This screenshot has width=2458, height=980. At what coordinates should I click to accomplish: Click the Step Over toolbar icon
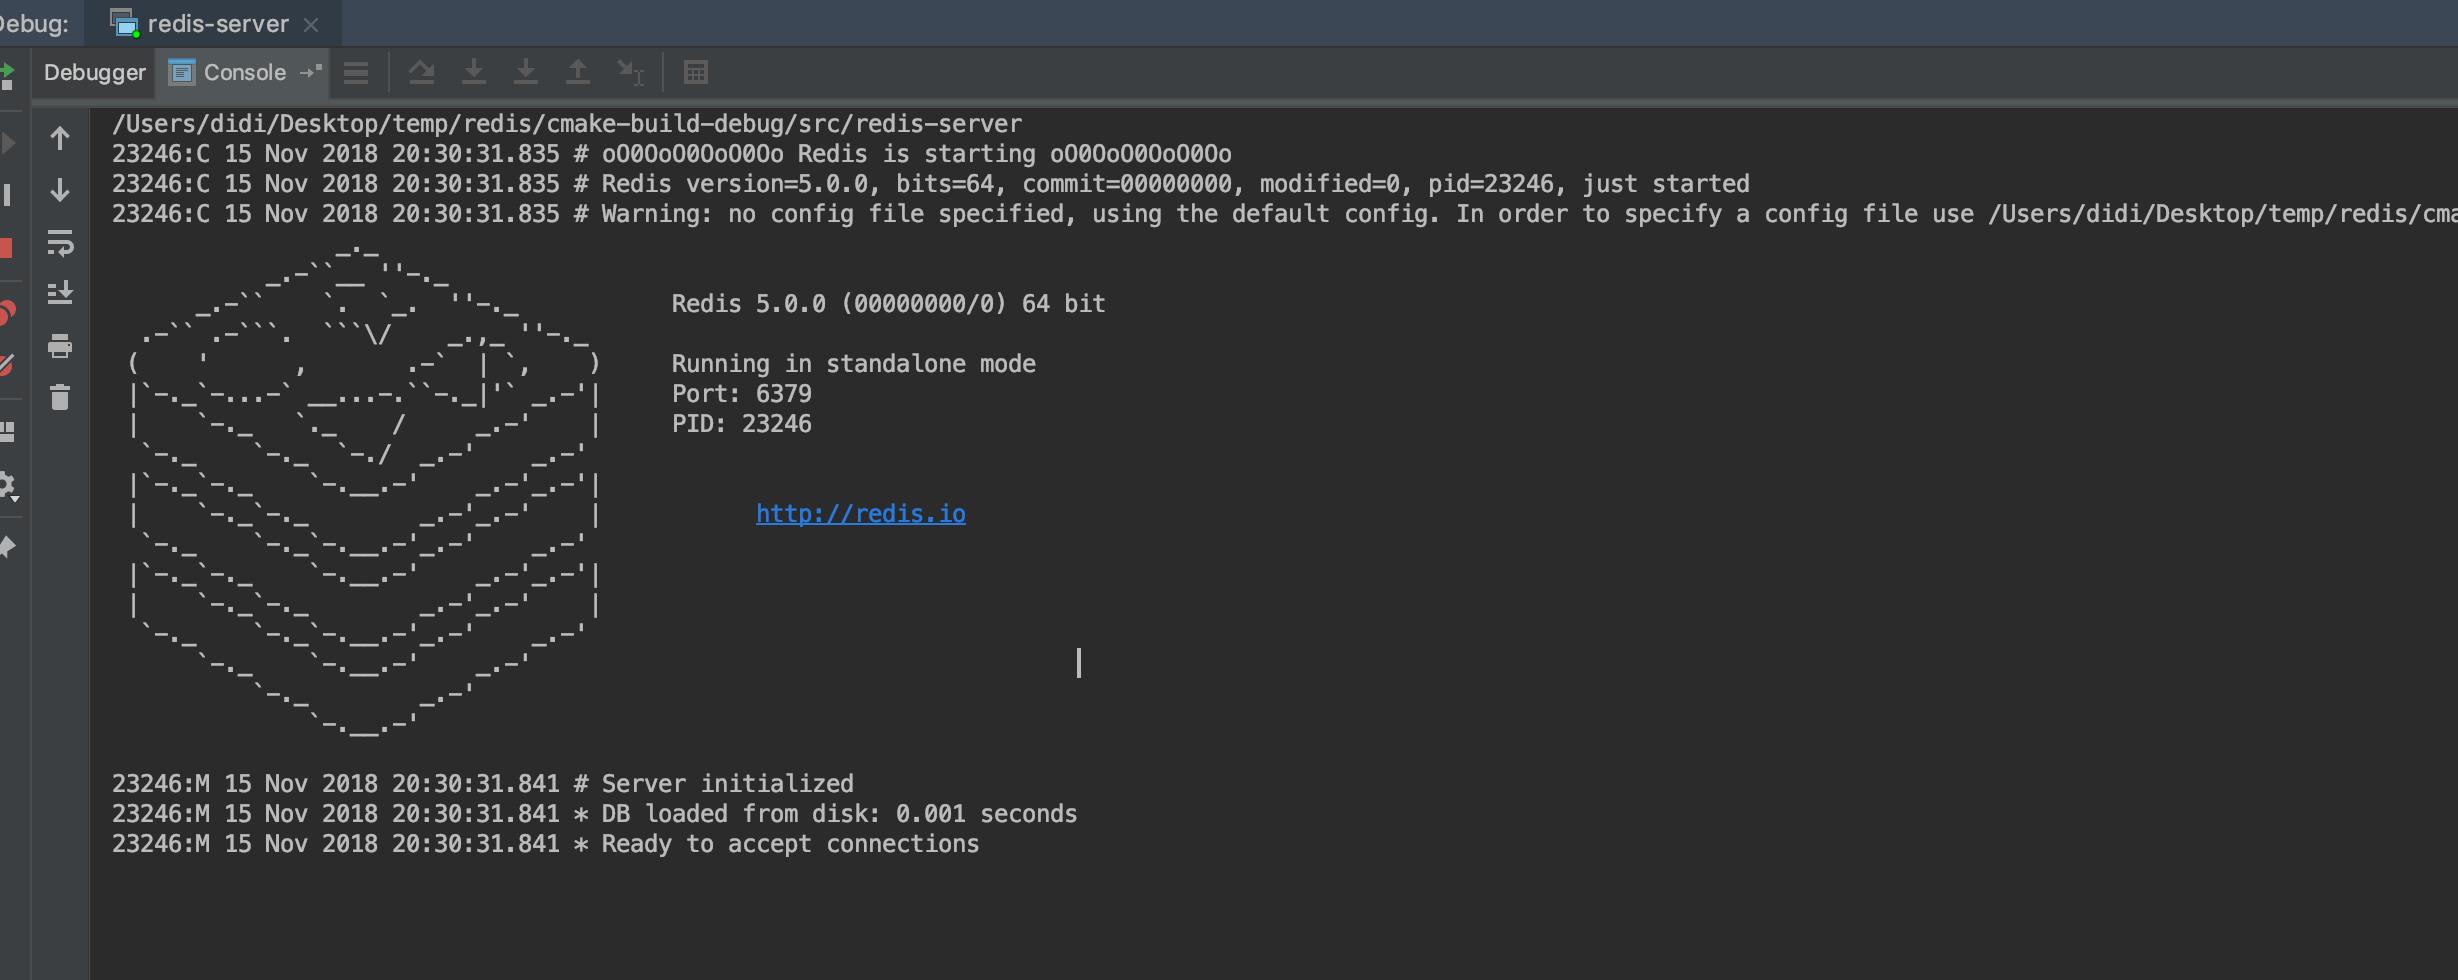tap(421, 72)
